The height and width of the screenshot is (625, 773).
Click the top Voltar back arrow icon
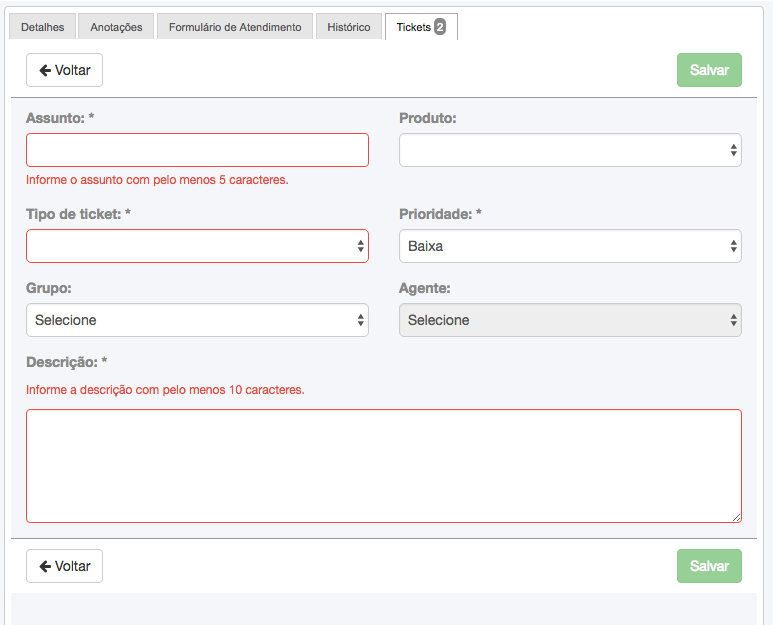coord(45,70)
